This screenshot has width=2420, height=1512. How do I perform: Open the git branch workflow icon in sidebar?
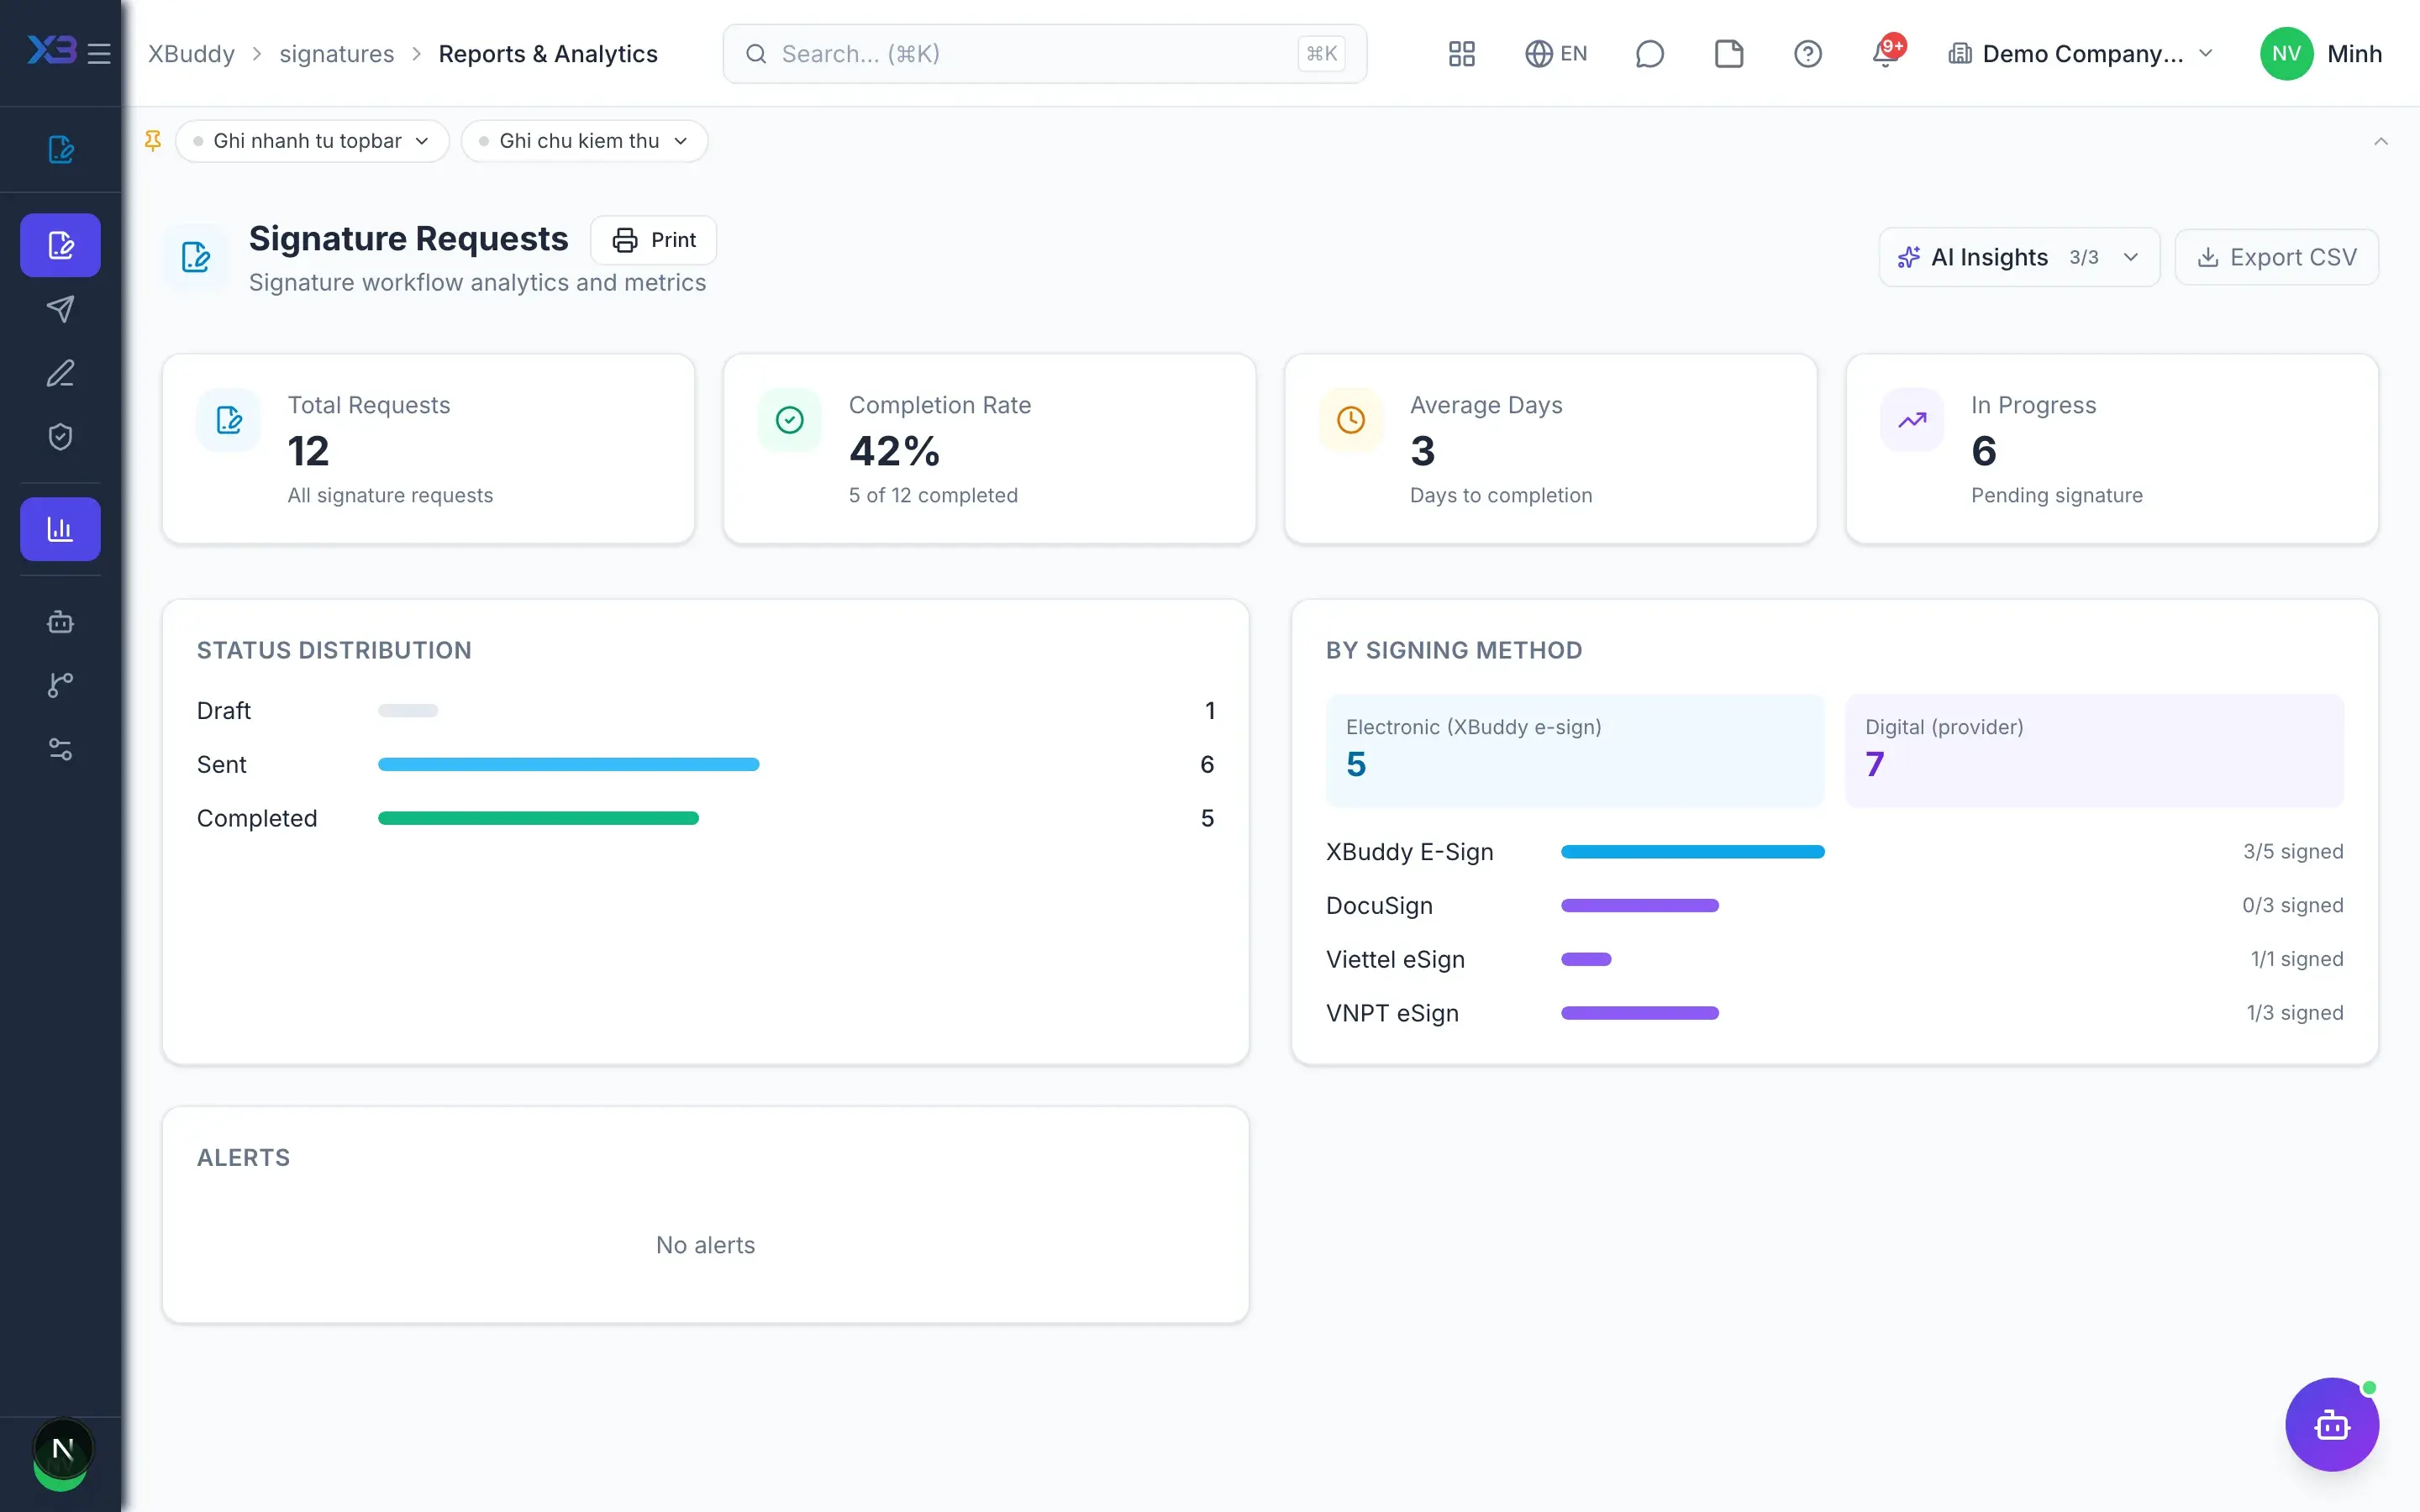61,685
